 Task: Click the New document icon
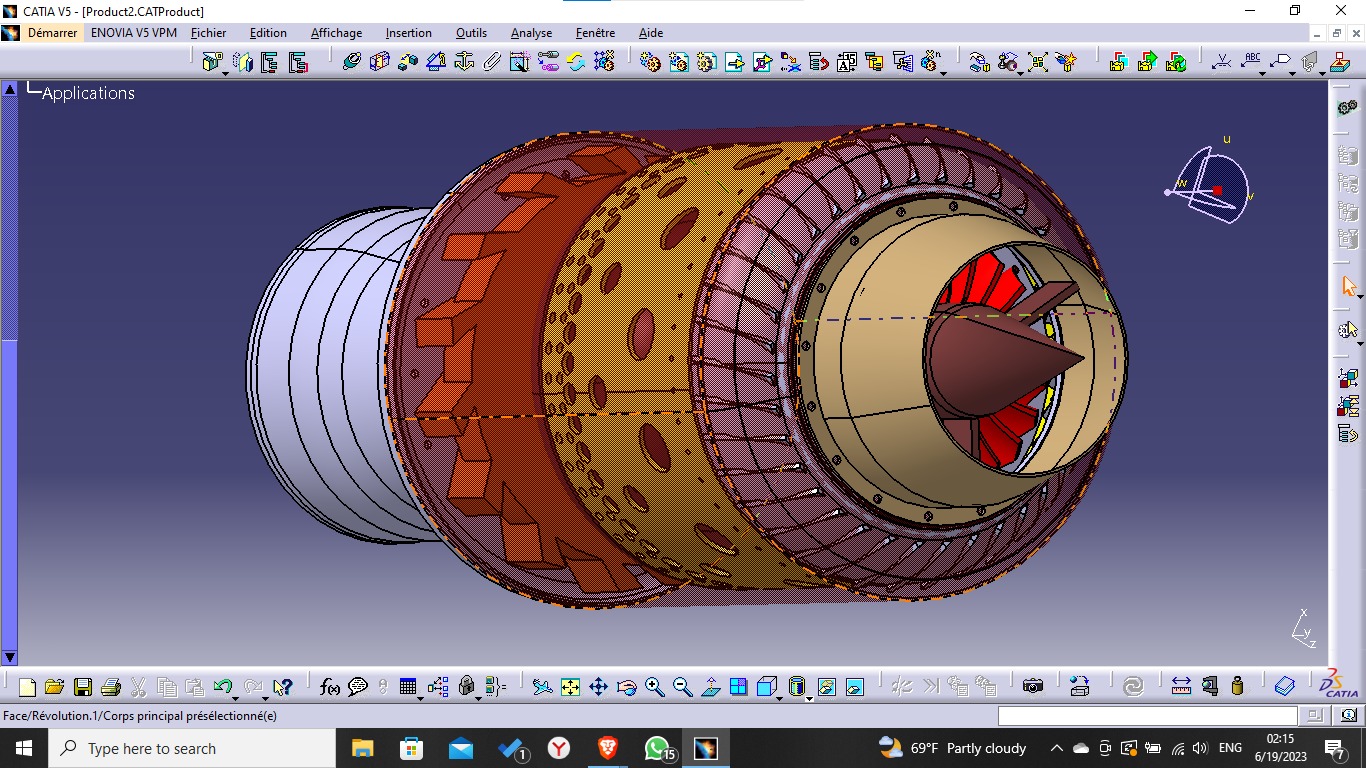(x=27, y=687)
